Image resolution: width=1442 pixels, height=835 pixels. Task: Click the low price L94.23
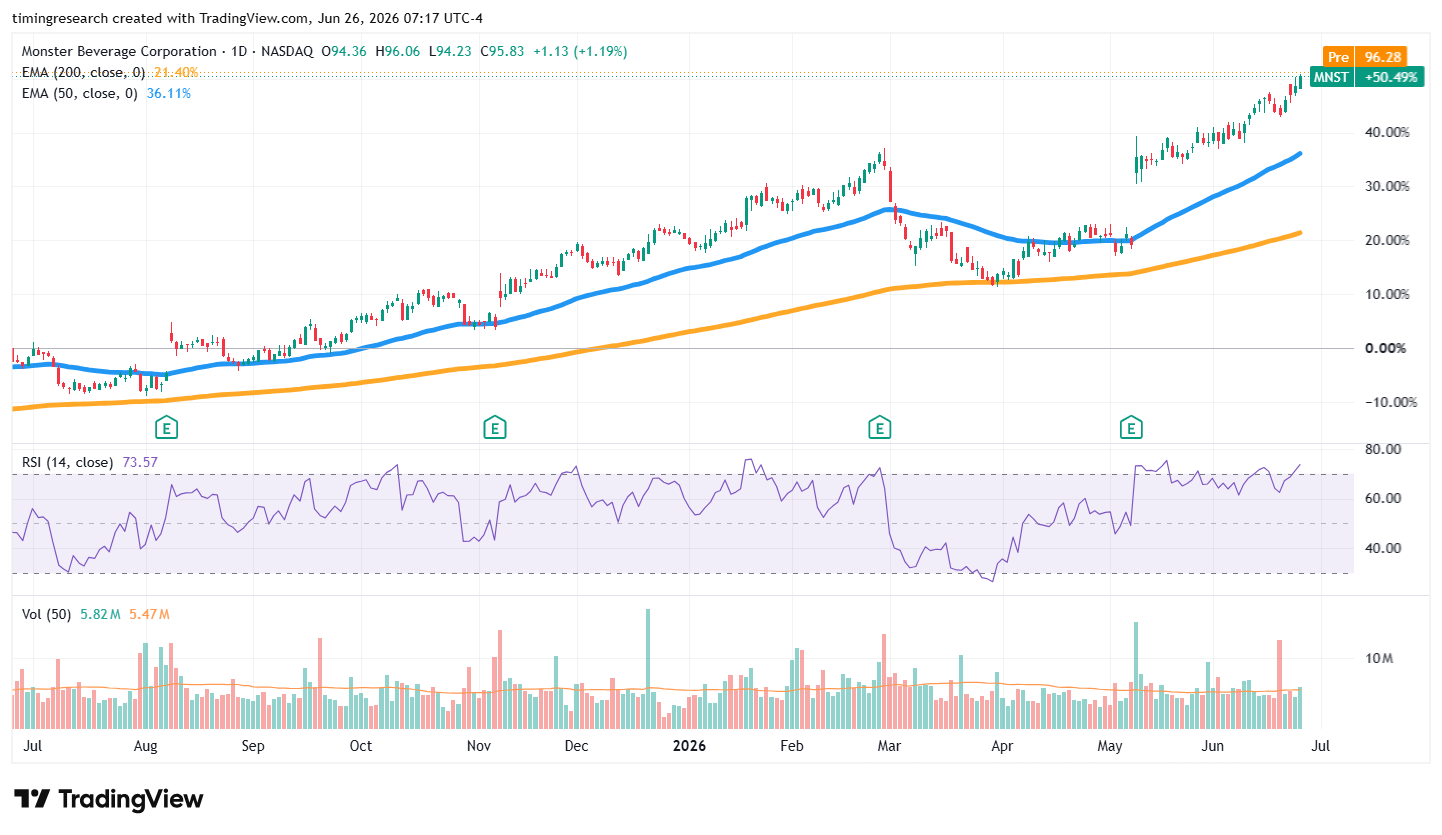coord(448,51)
